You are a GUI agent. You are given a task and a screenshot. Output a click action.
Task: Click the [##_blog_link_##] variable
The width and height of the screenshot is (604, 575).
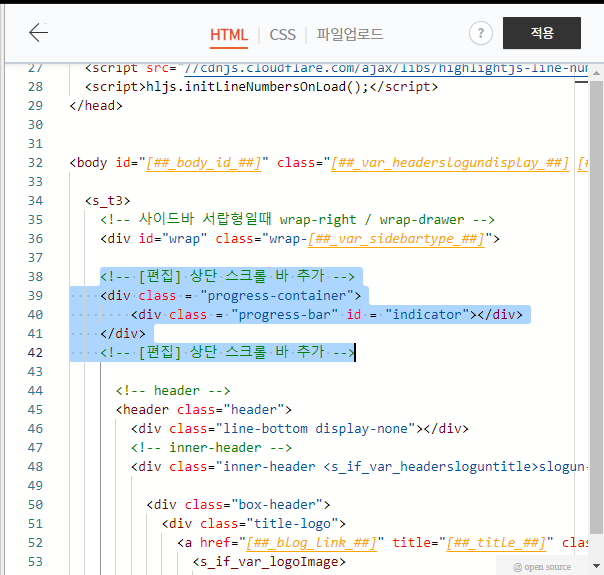pos(311,543)
